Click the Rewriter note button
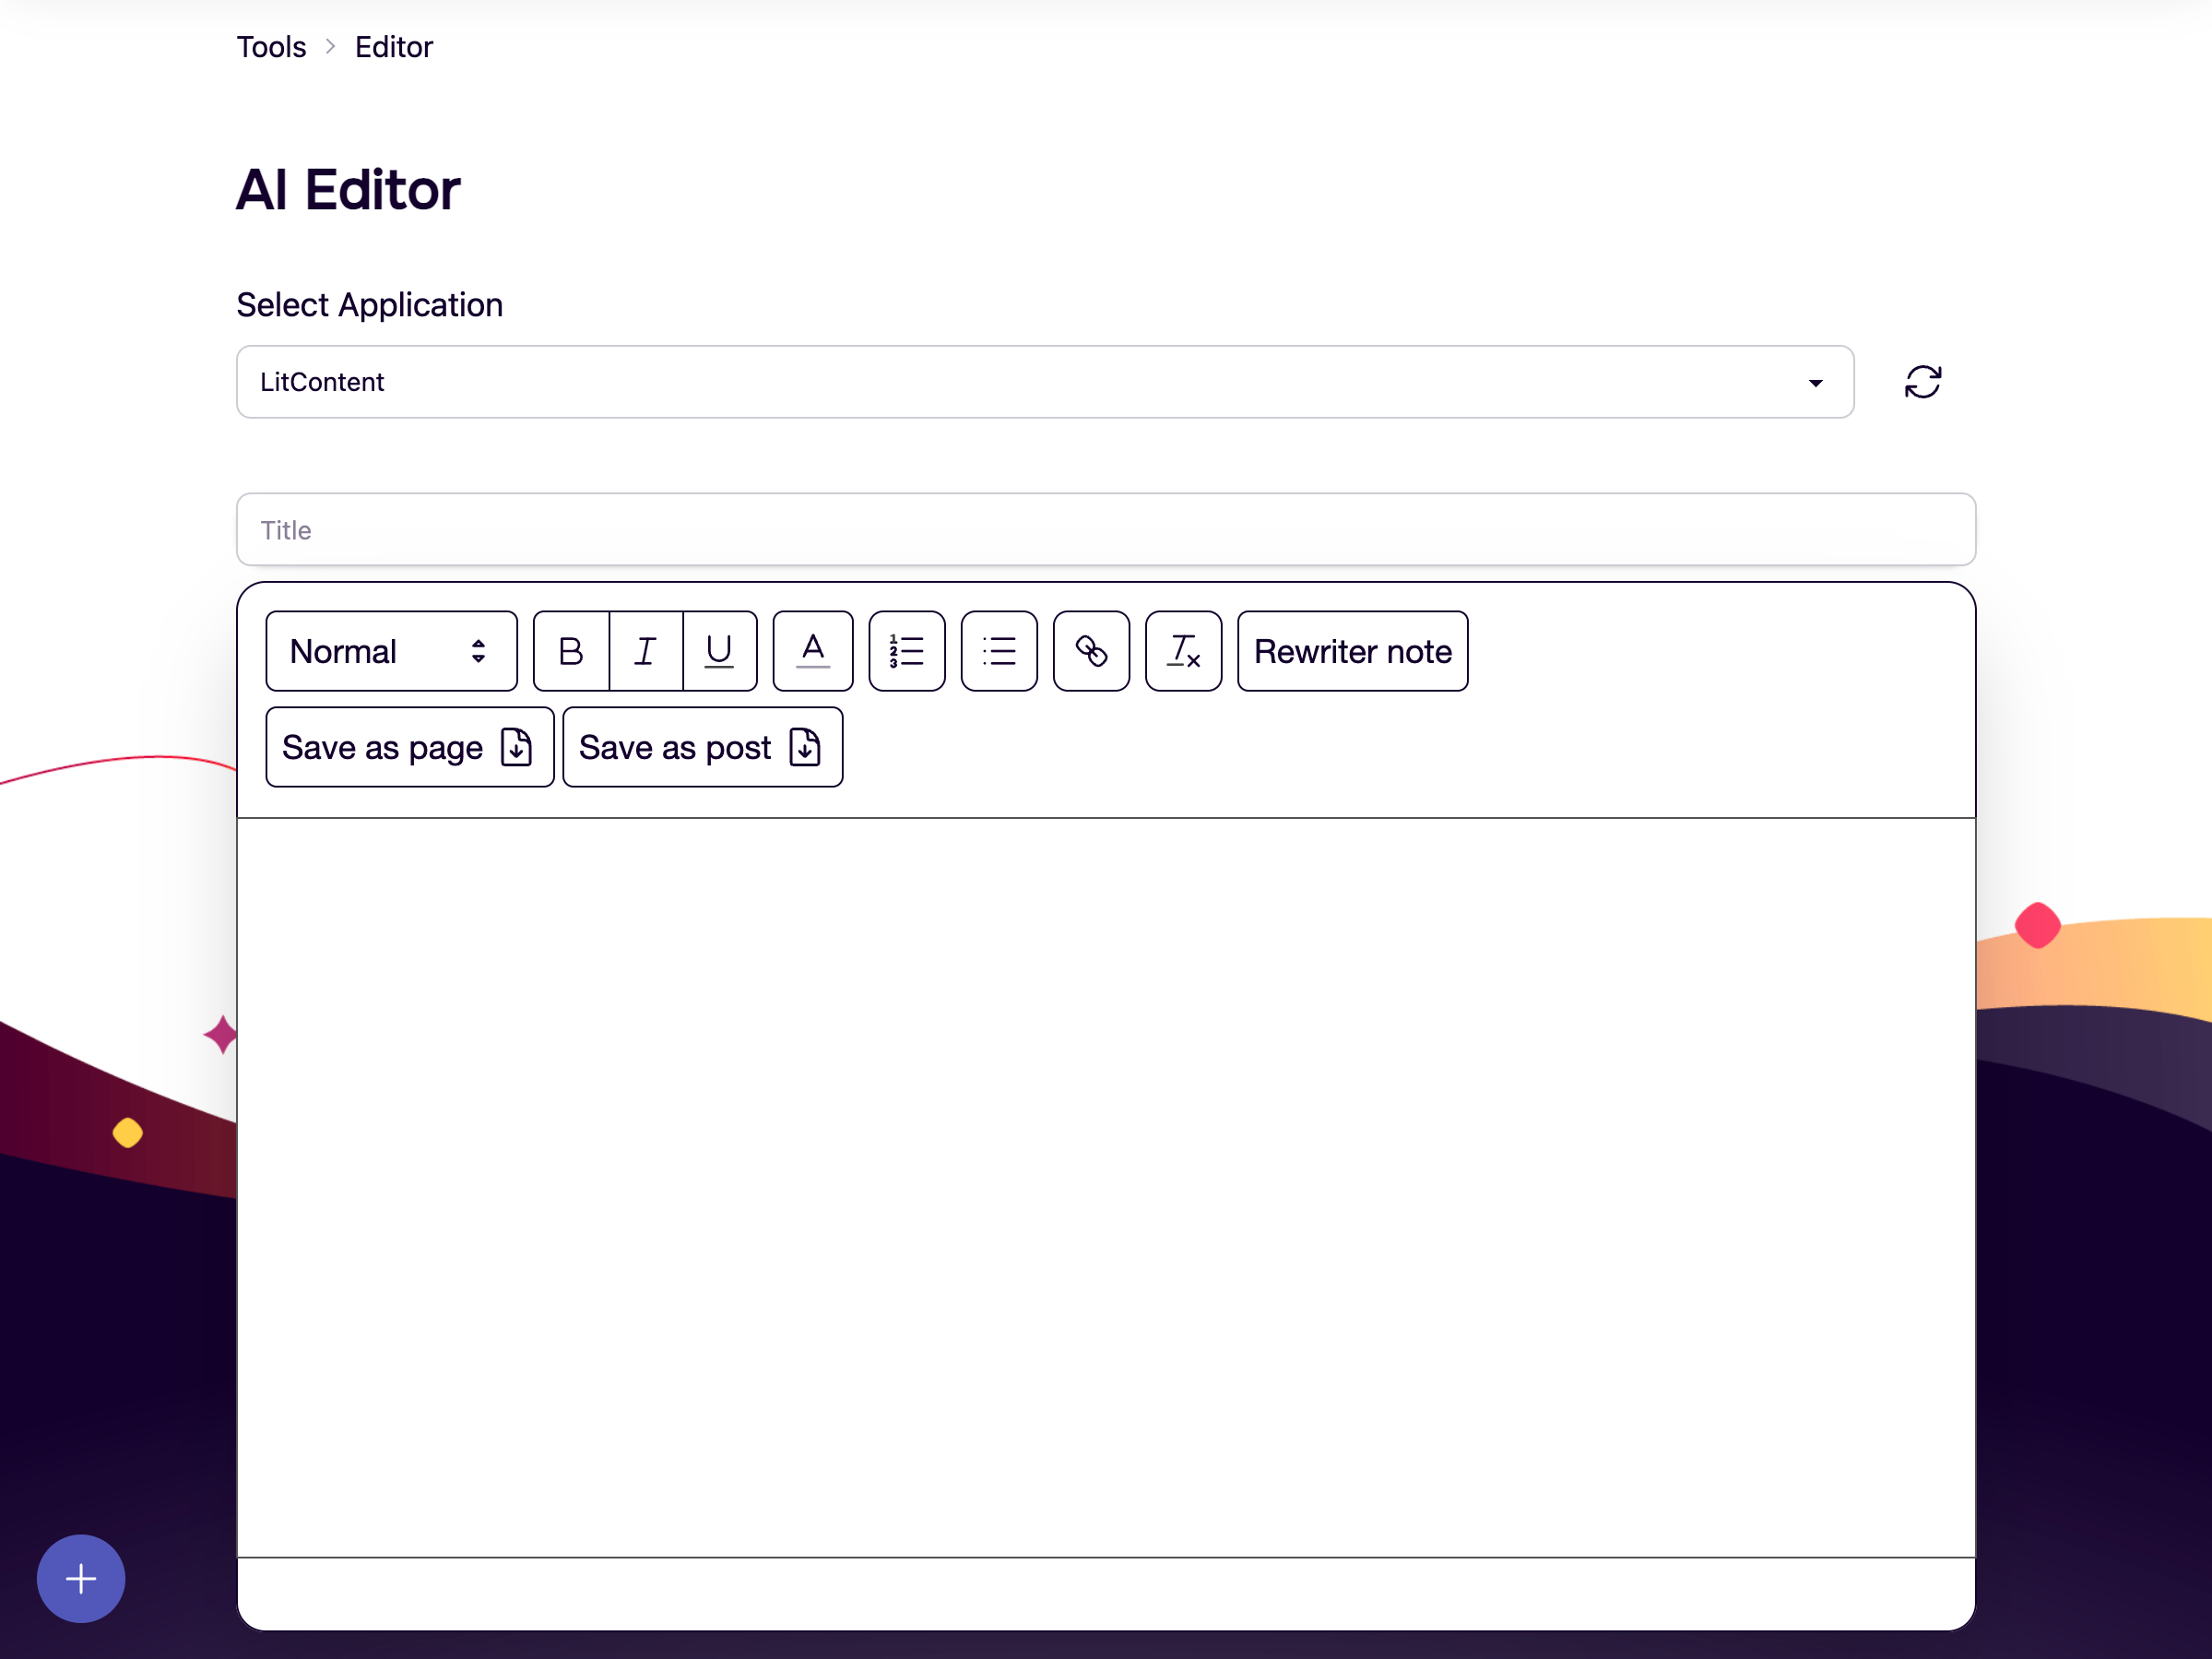The width and height of the screenshot is (2212, 1659). tap(1352, 651)
